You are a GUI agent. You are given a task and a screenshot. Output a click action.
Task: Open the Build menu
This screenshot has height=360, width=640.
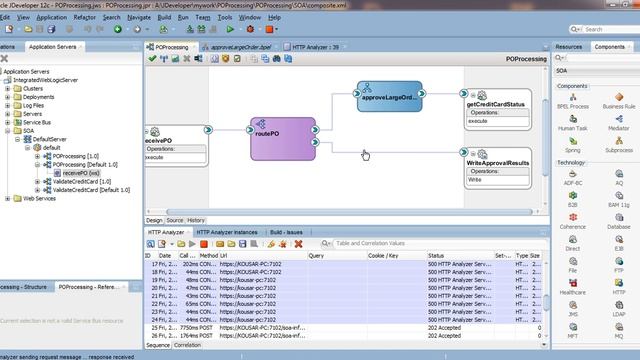click(164, 18)
